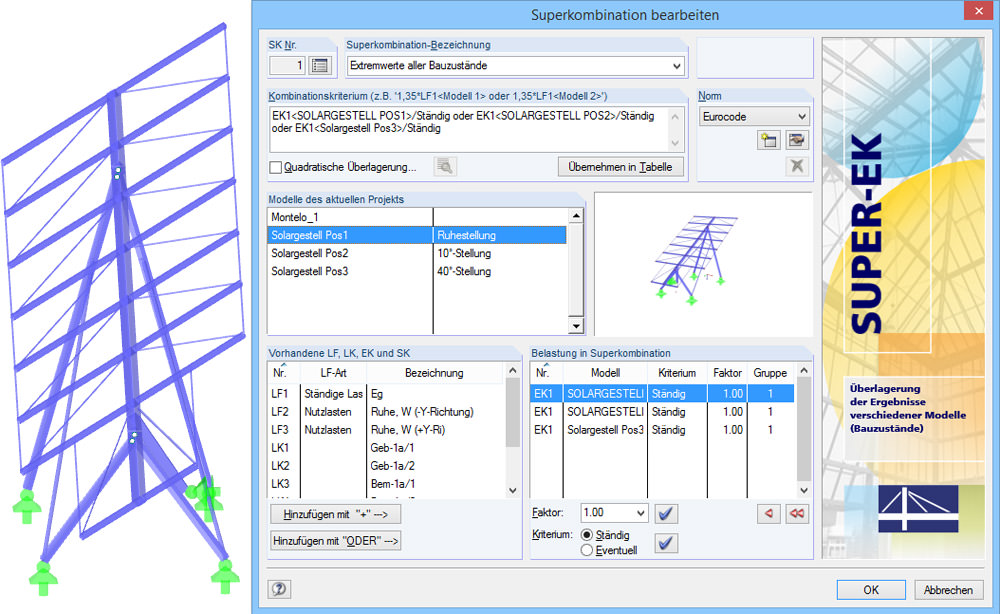
Task: Select load case LF1 Eg row
Action: (x=386, y=394)
